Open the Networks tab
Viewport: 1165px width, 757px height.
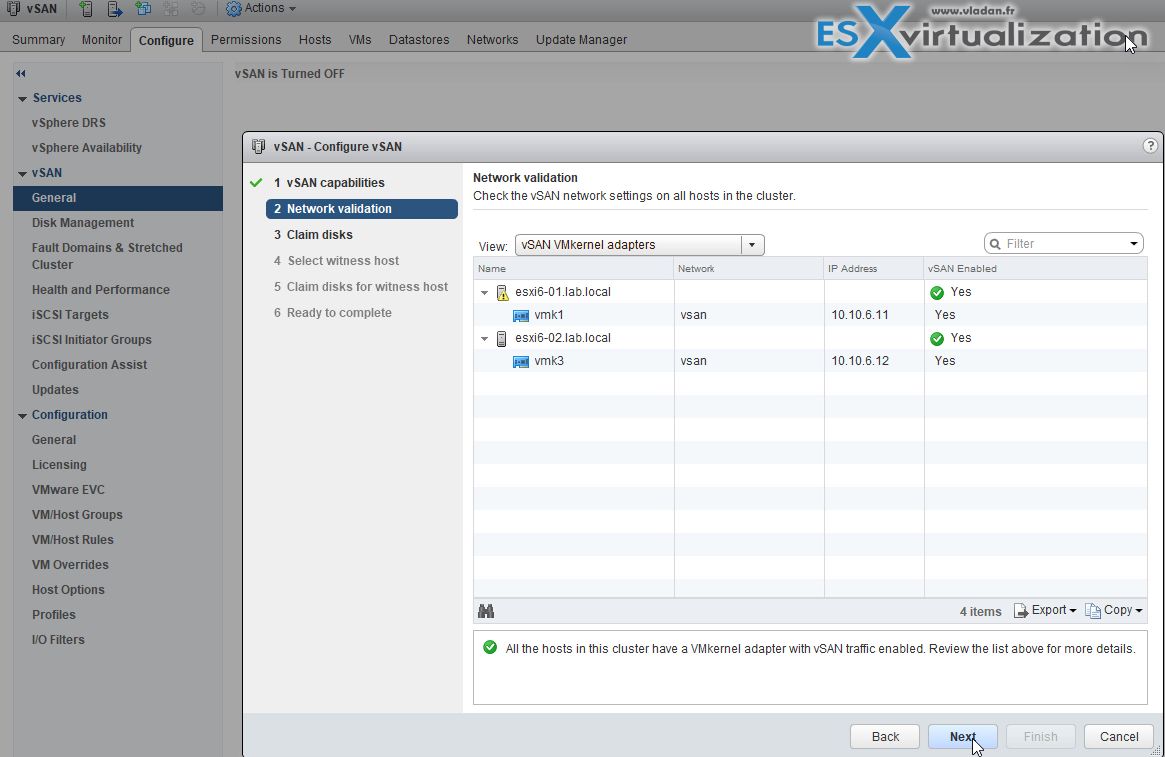(493, 39)
